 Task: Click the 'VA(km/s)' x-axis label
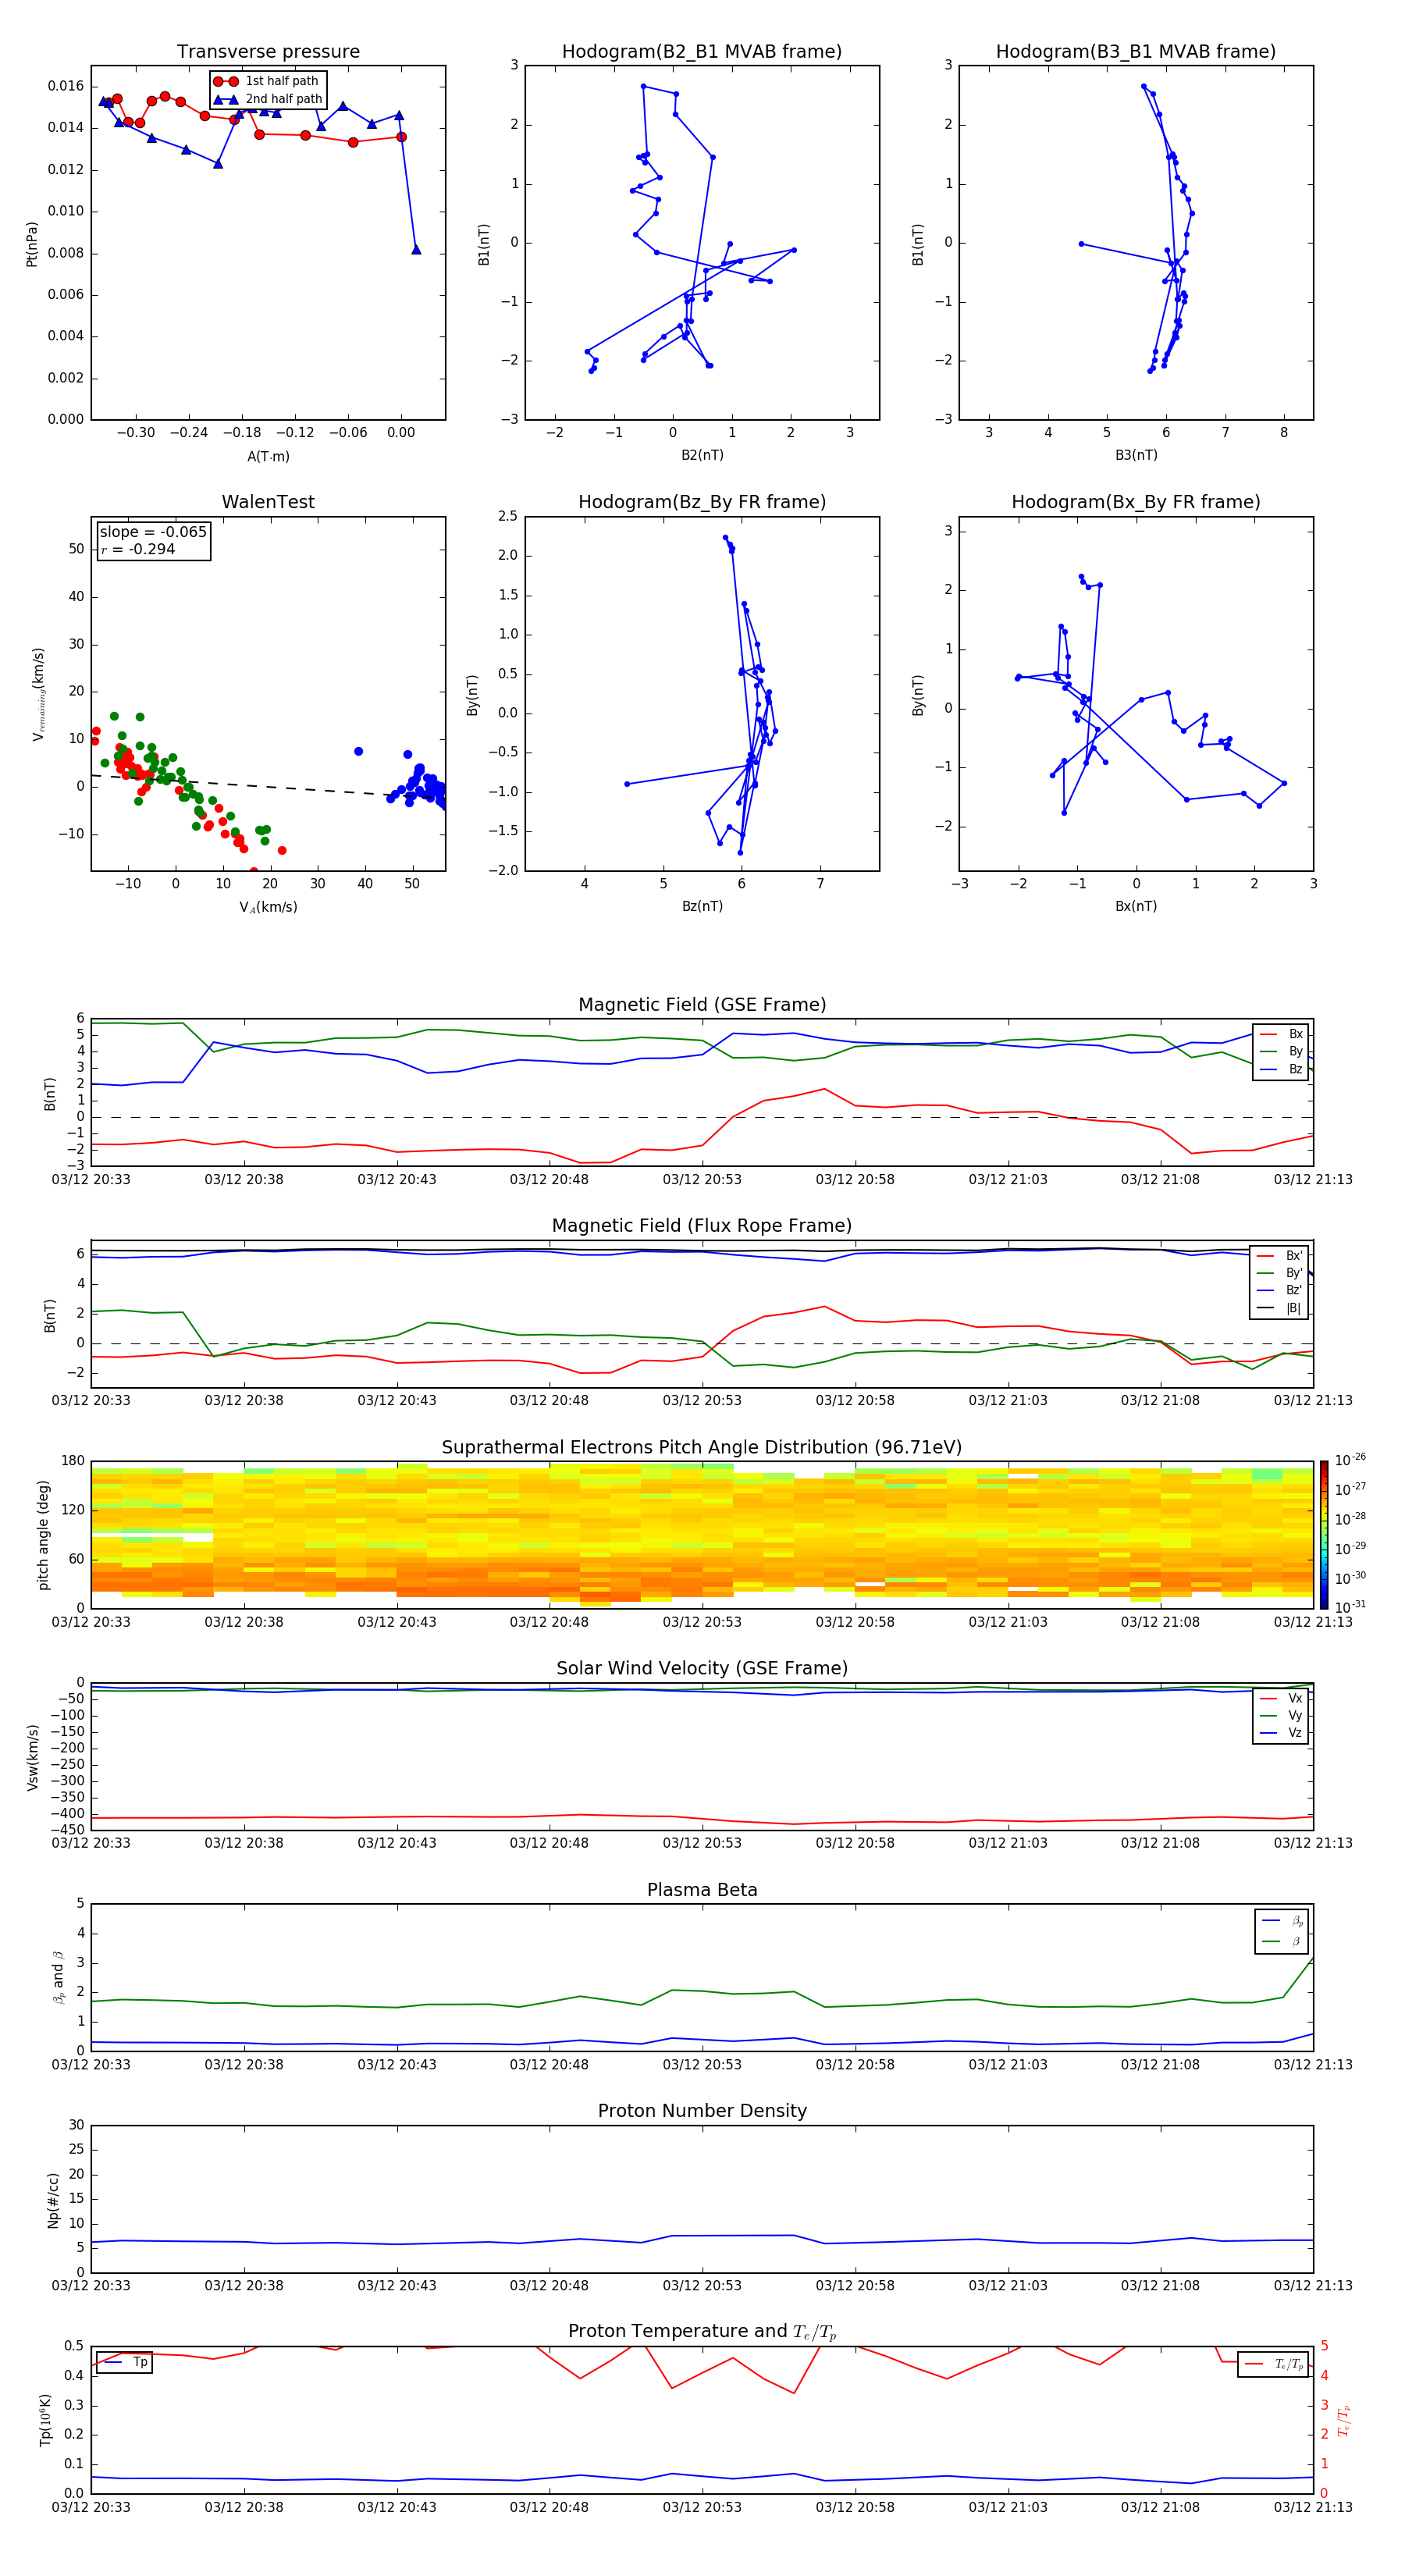268,907
